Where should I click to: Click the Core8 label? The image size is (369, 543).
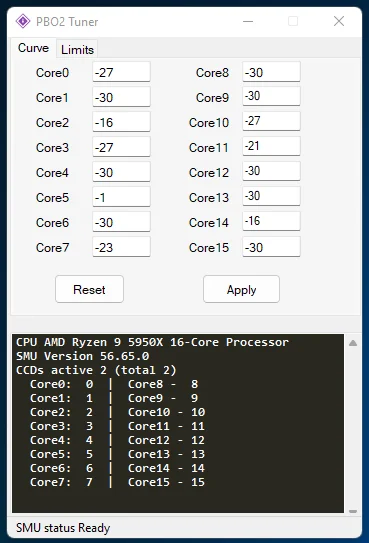pyautogui.click(x=212, y=73)
